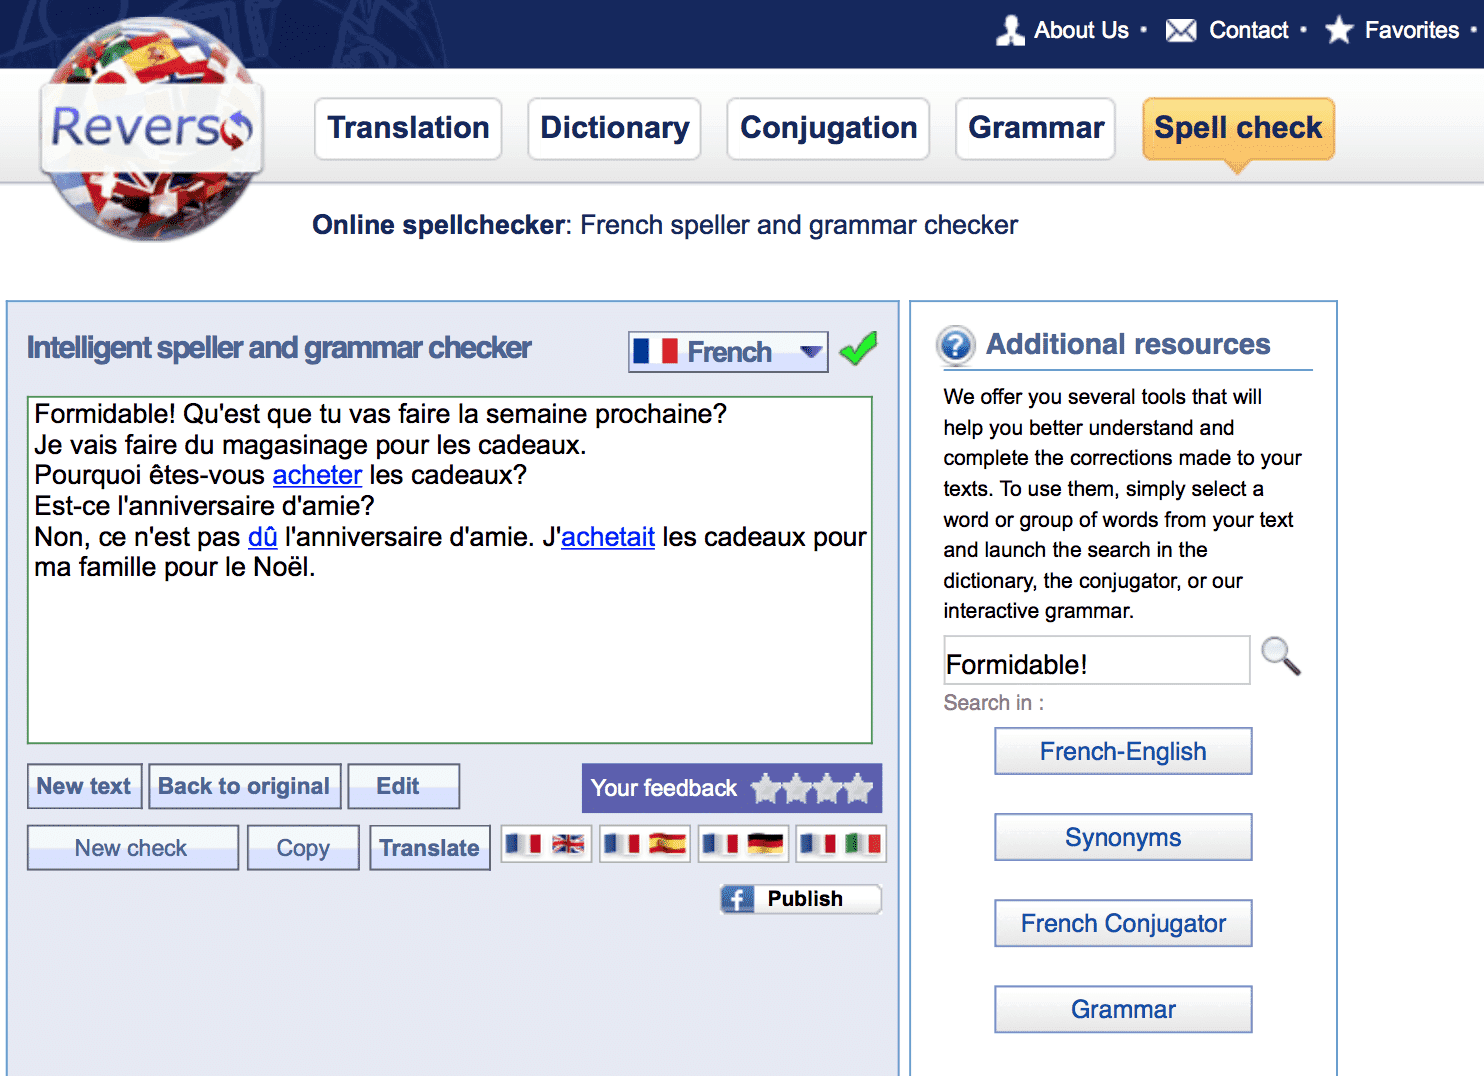
Task: Translate using French to German flags
Action: pos(743,844)
